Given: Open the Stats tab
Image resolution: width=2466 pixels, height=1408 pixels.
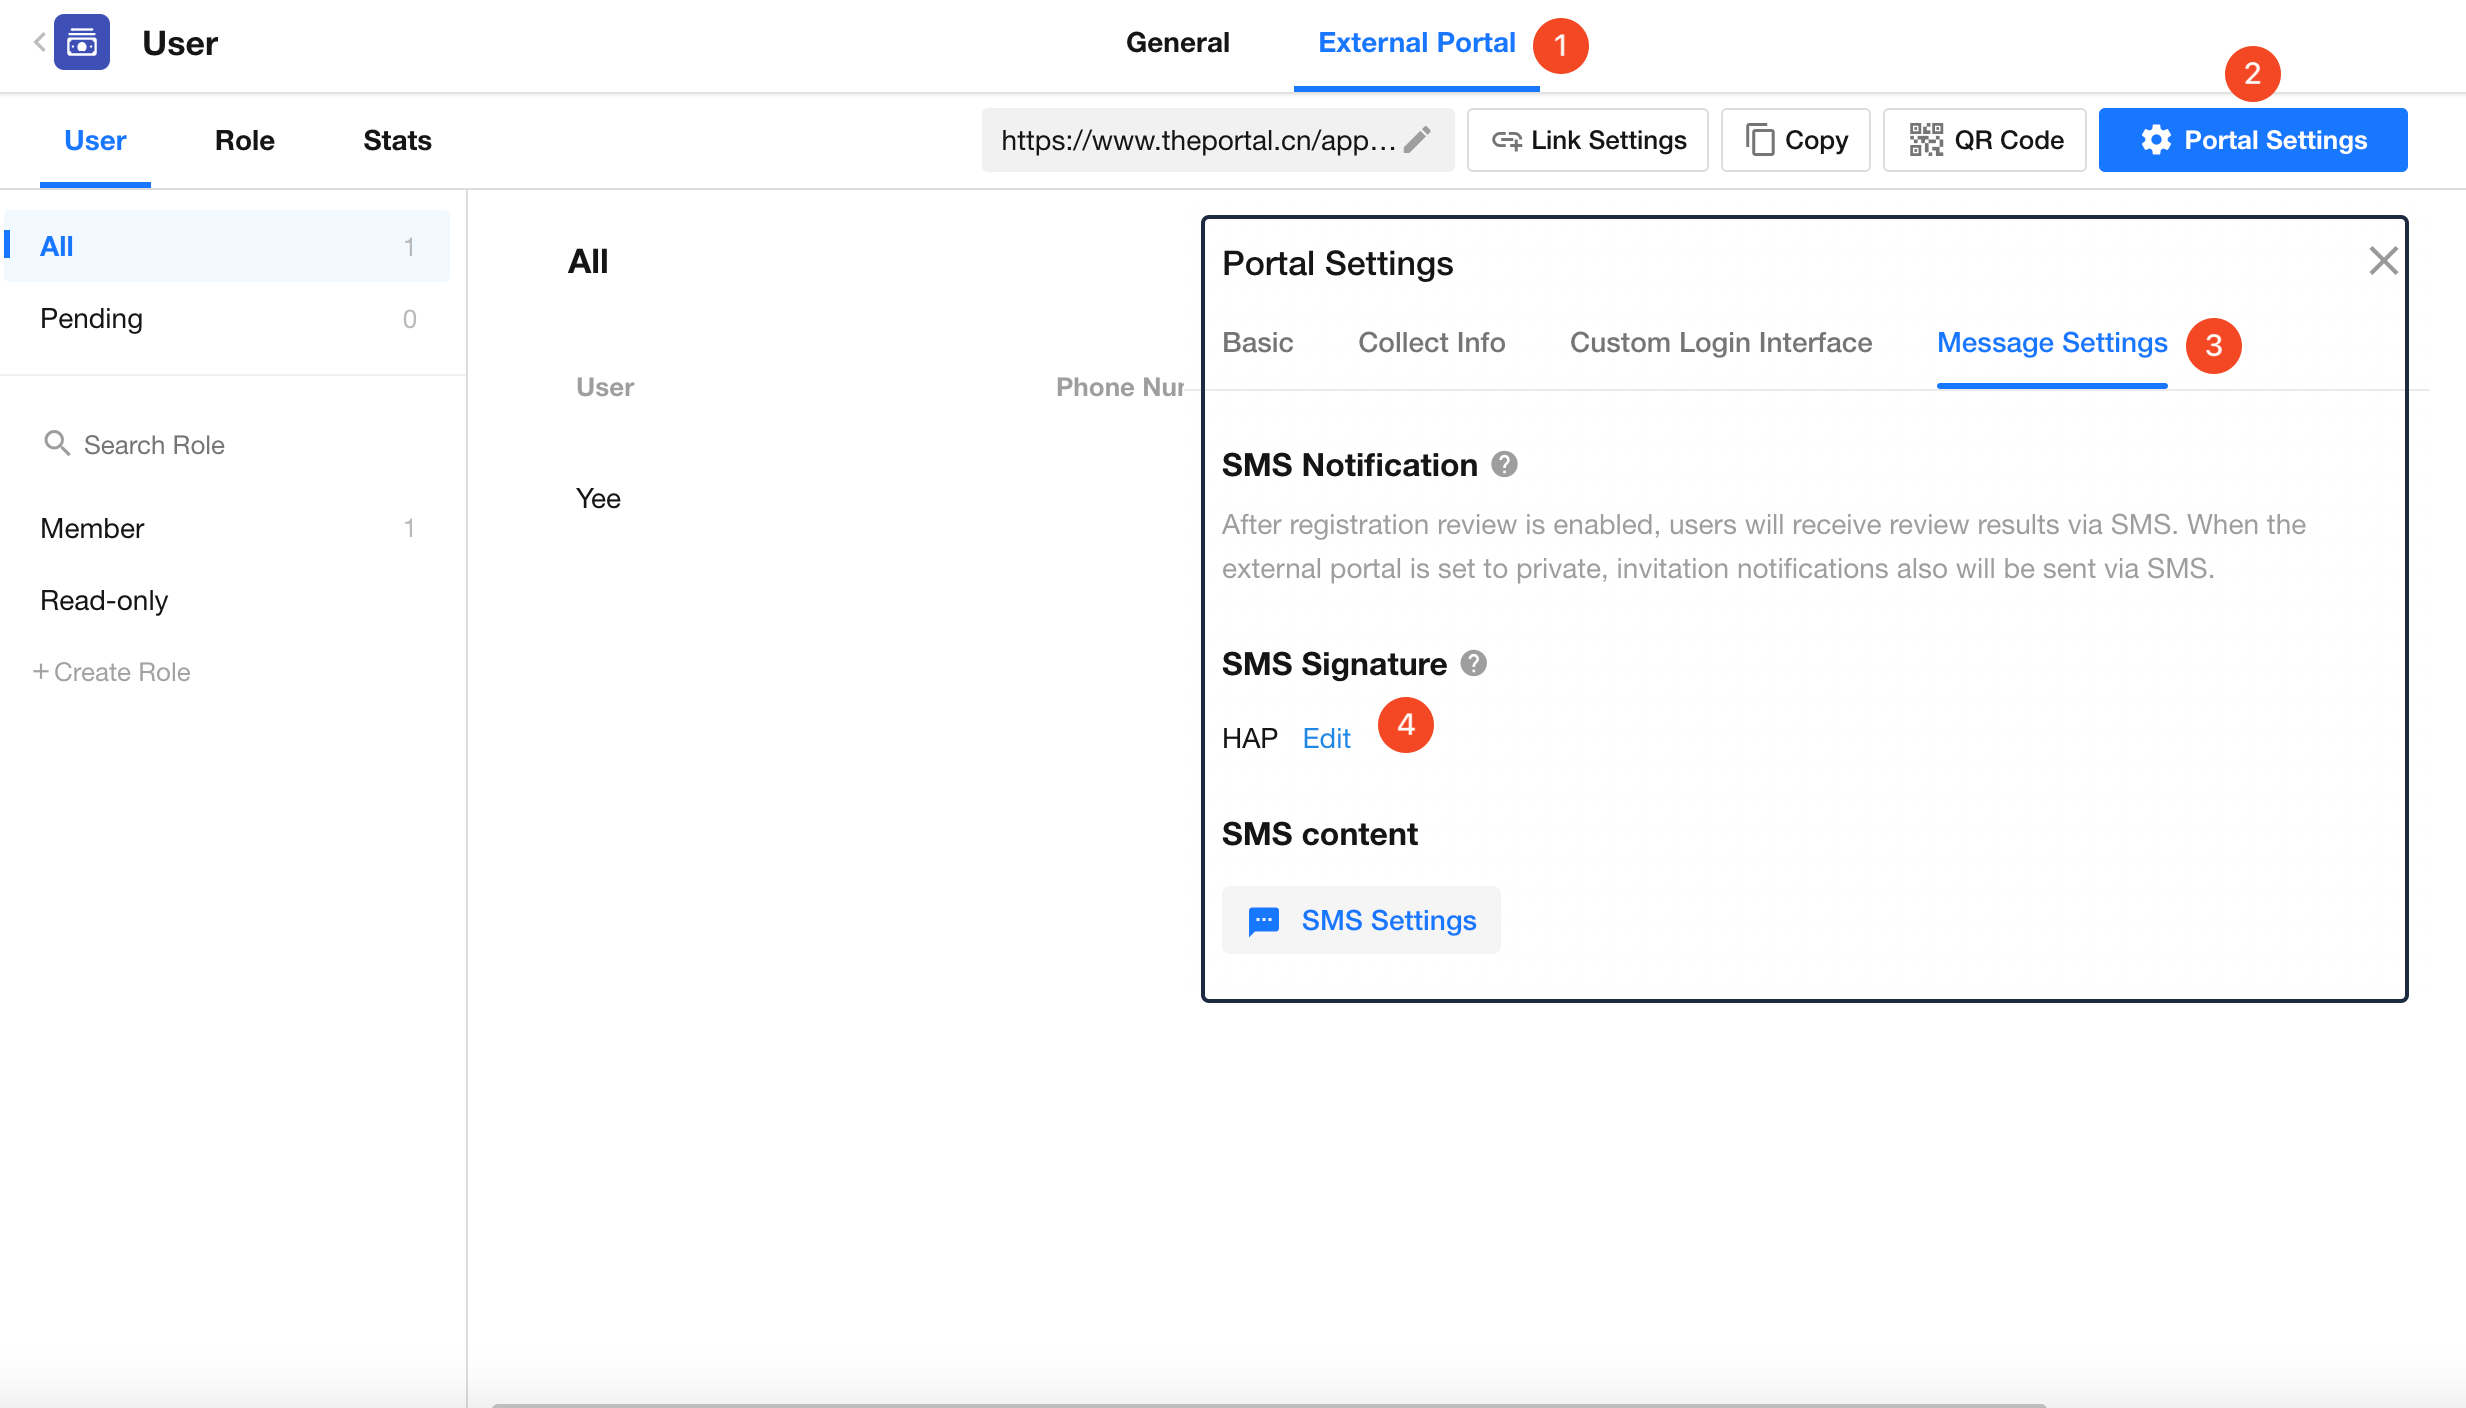Looking at the screenshot, I should point(397,140).
